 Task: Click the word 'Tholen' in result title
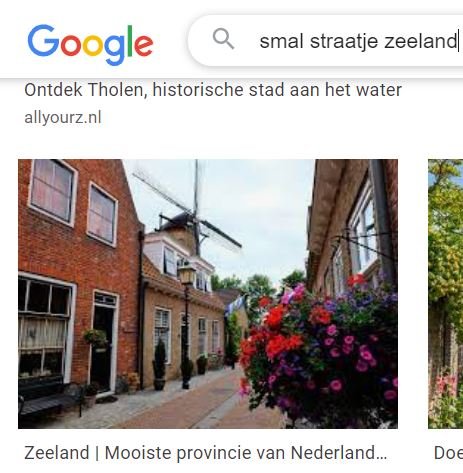tap(116, 90)
